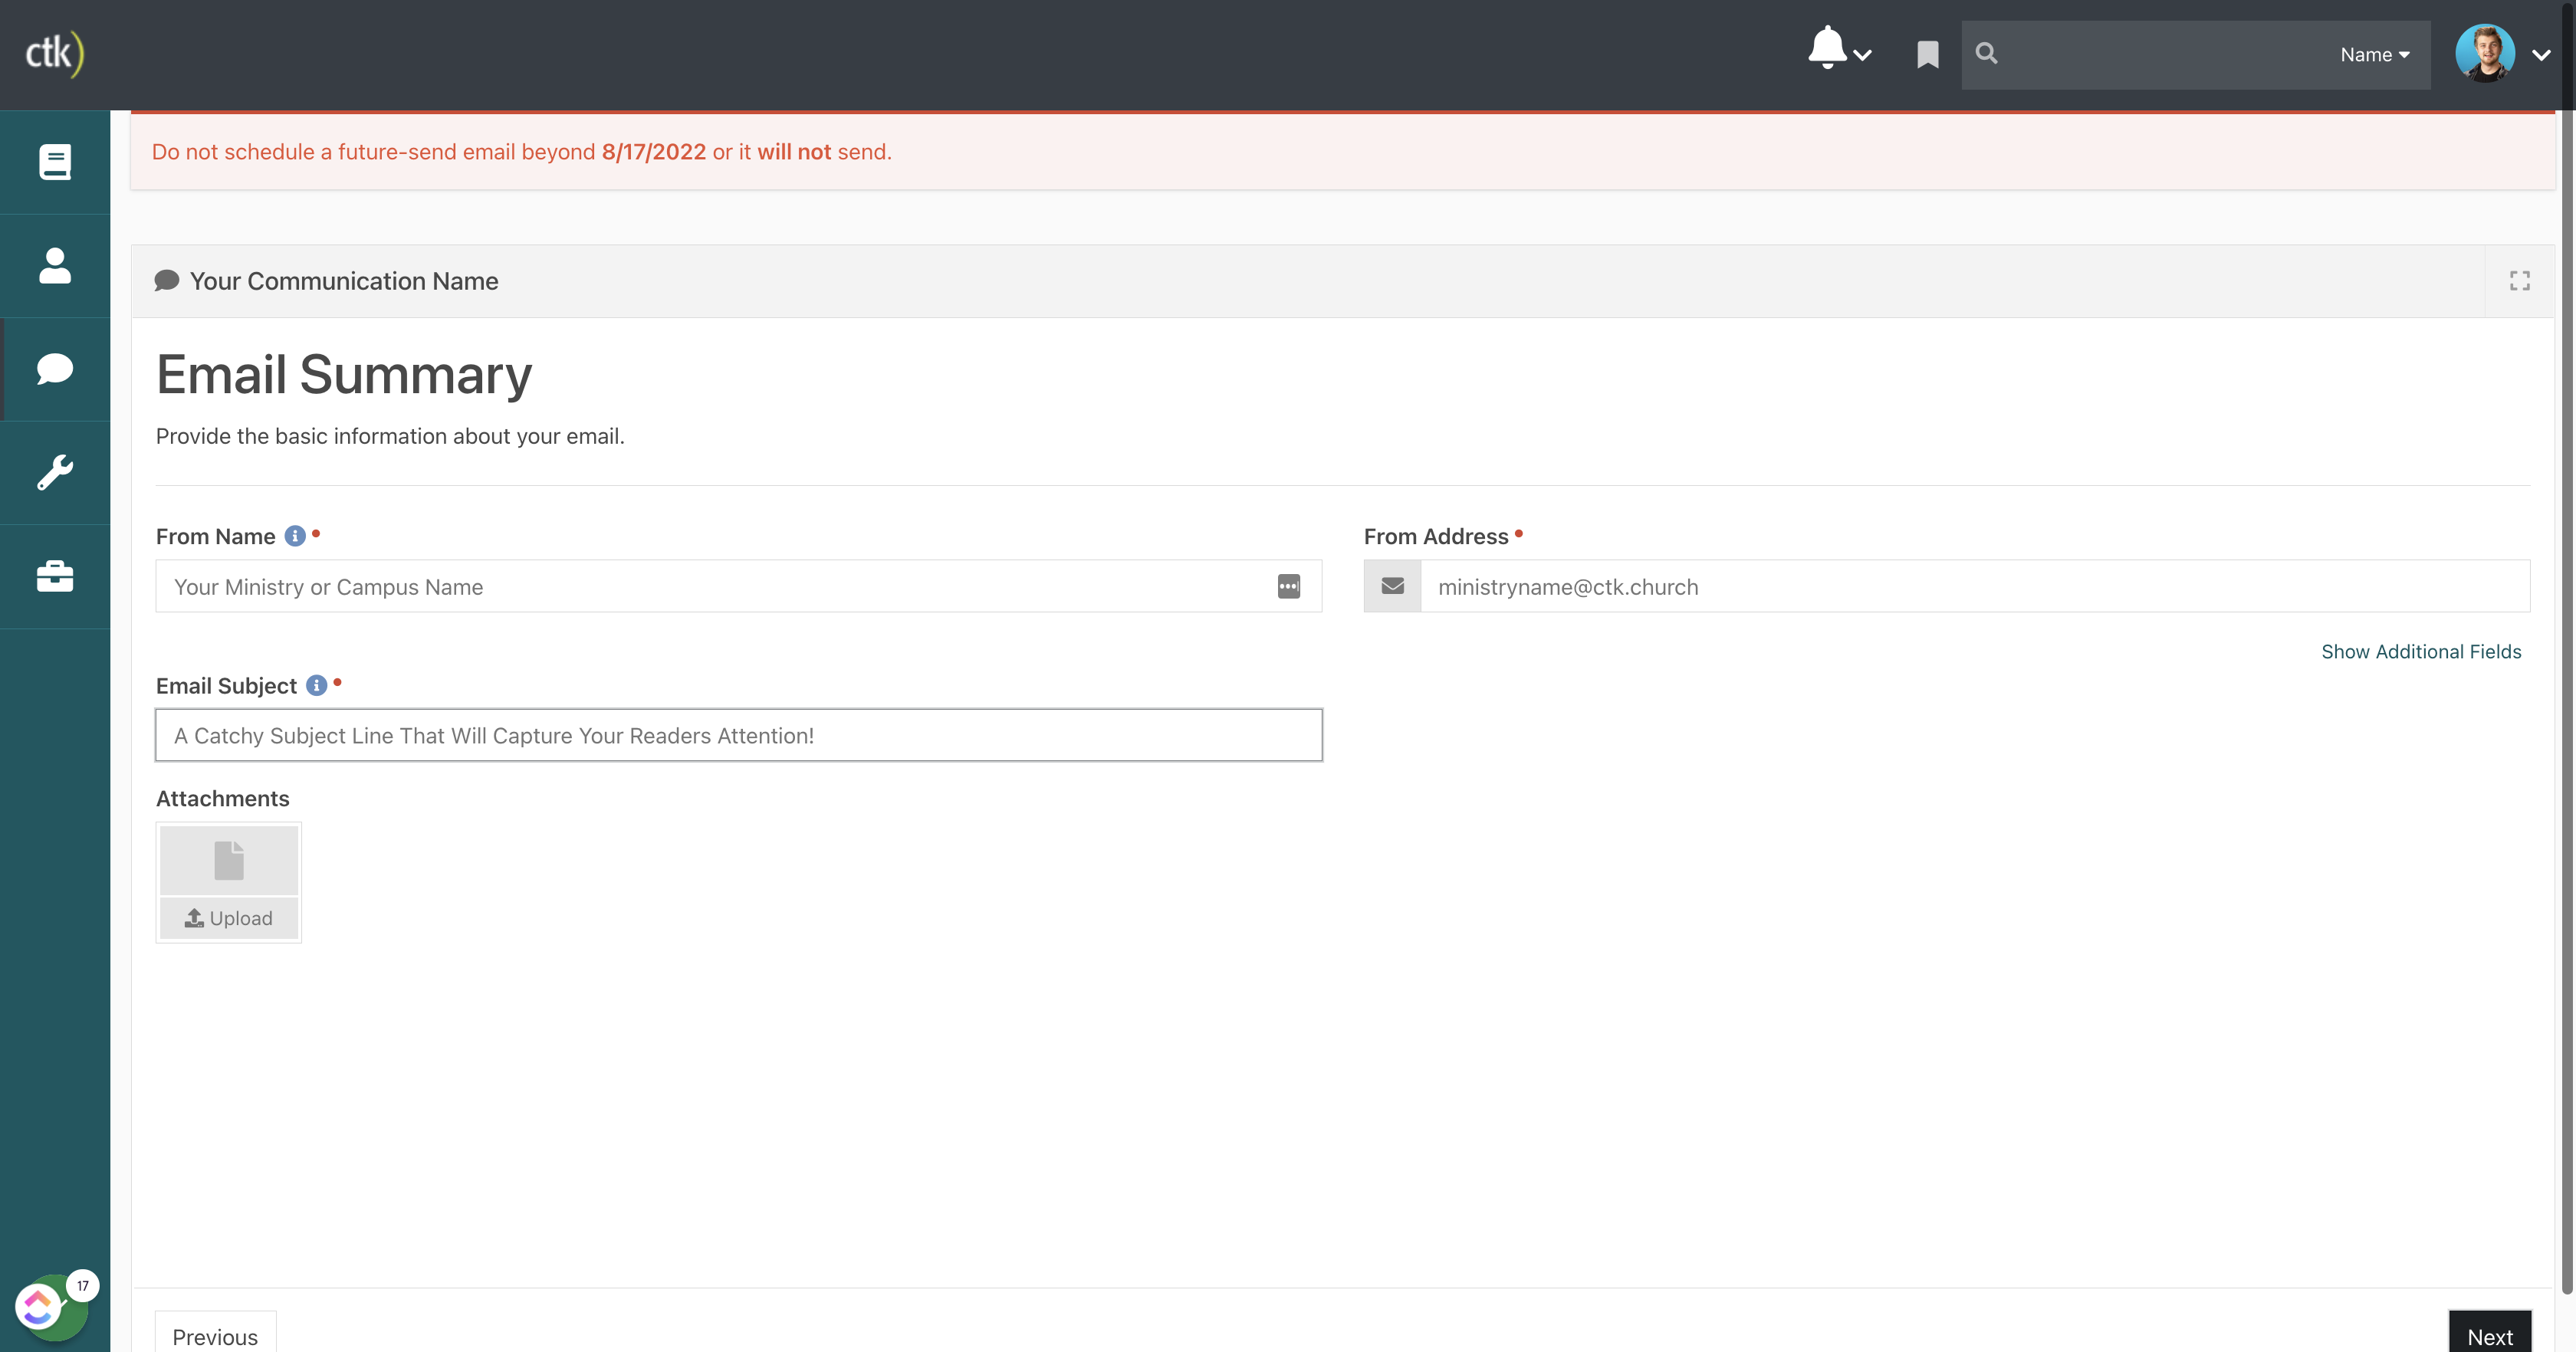2576x1352 pixels.
Task: Click the Email Summary heading
Action: click(344, 374)
